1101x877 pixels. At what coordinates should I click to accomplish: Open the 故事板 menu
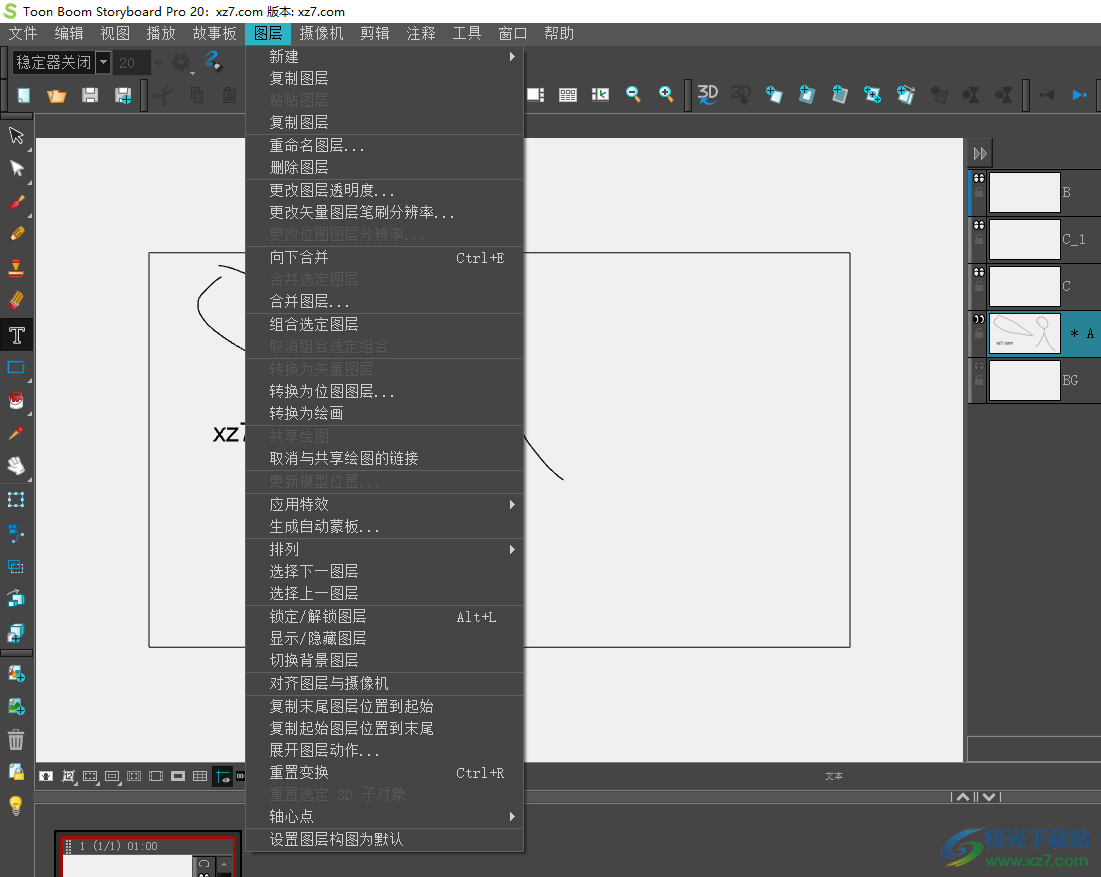[x=214, y=34]
